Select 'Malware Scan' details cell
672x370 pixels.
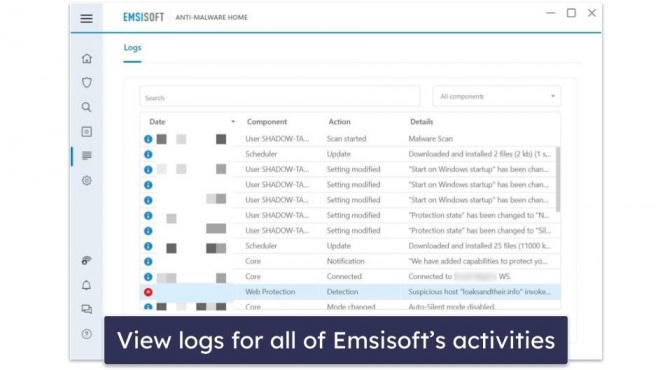[x=430, y=139]
